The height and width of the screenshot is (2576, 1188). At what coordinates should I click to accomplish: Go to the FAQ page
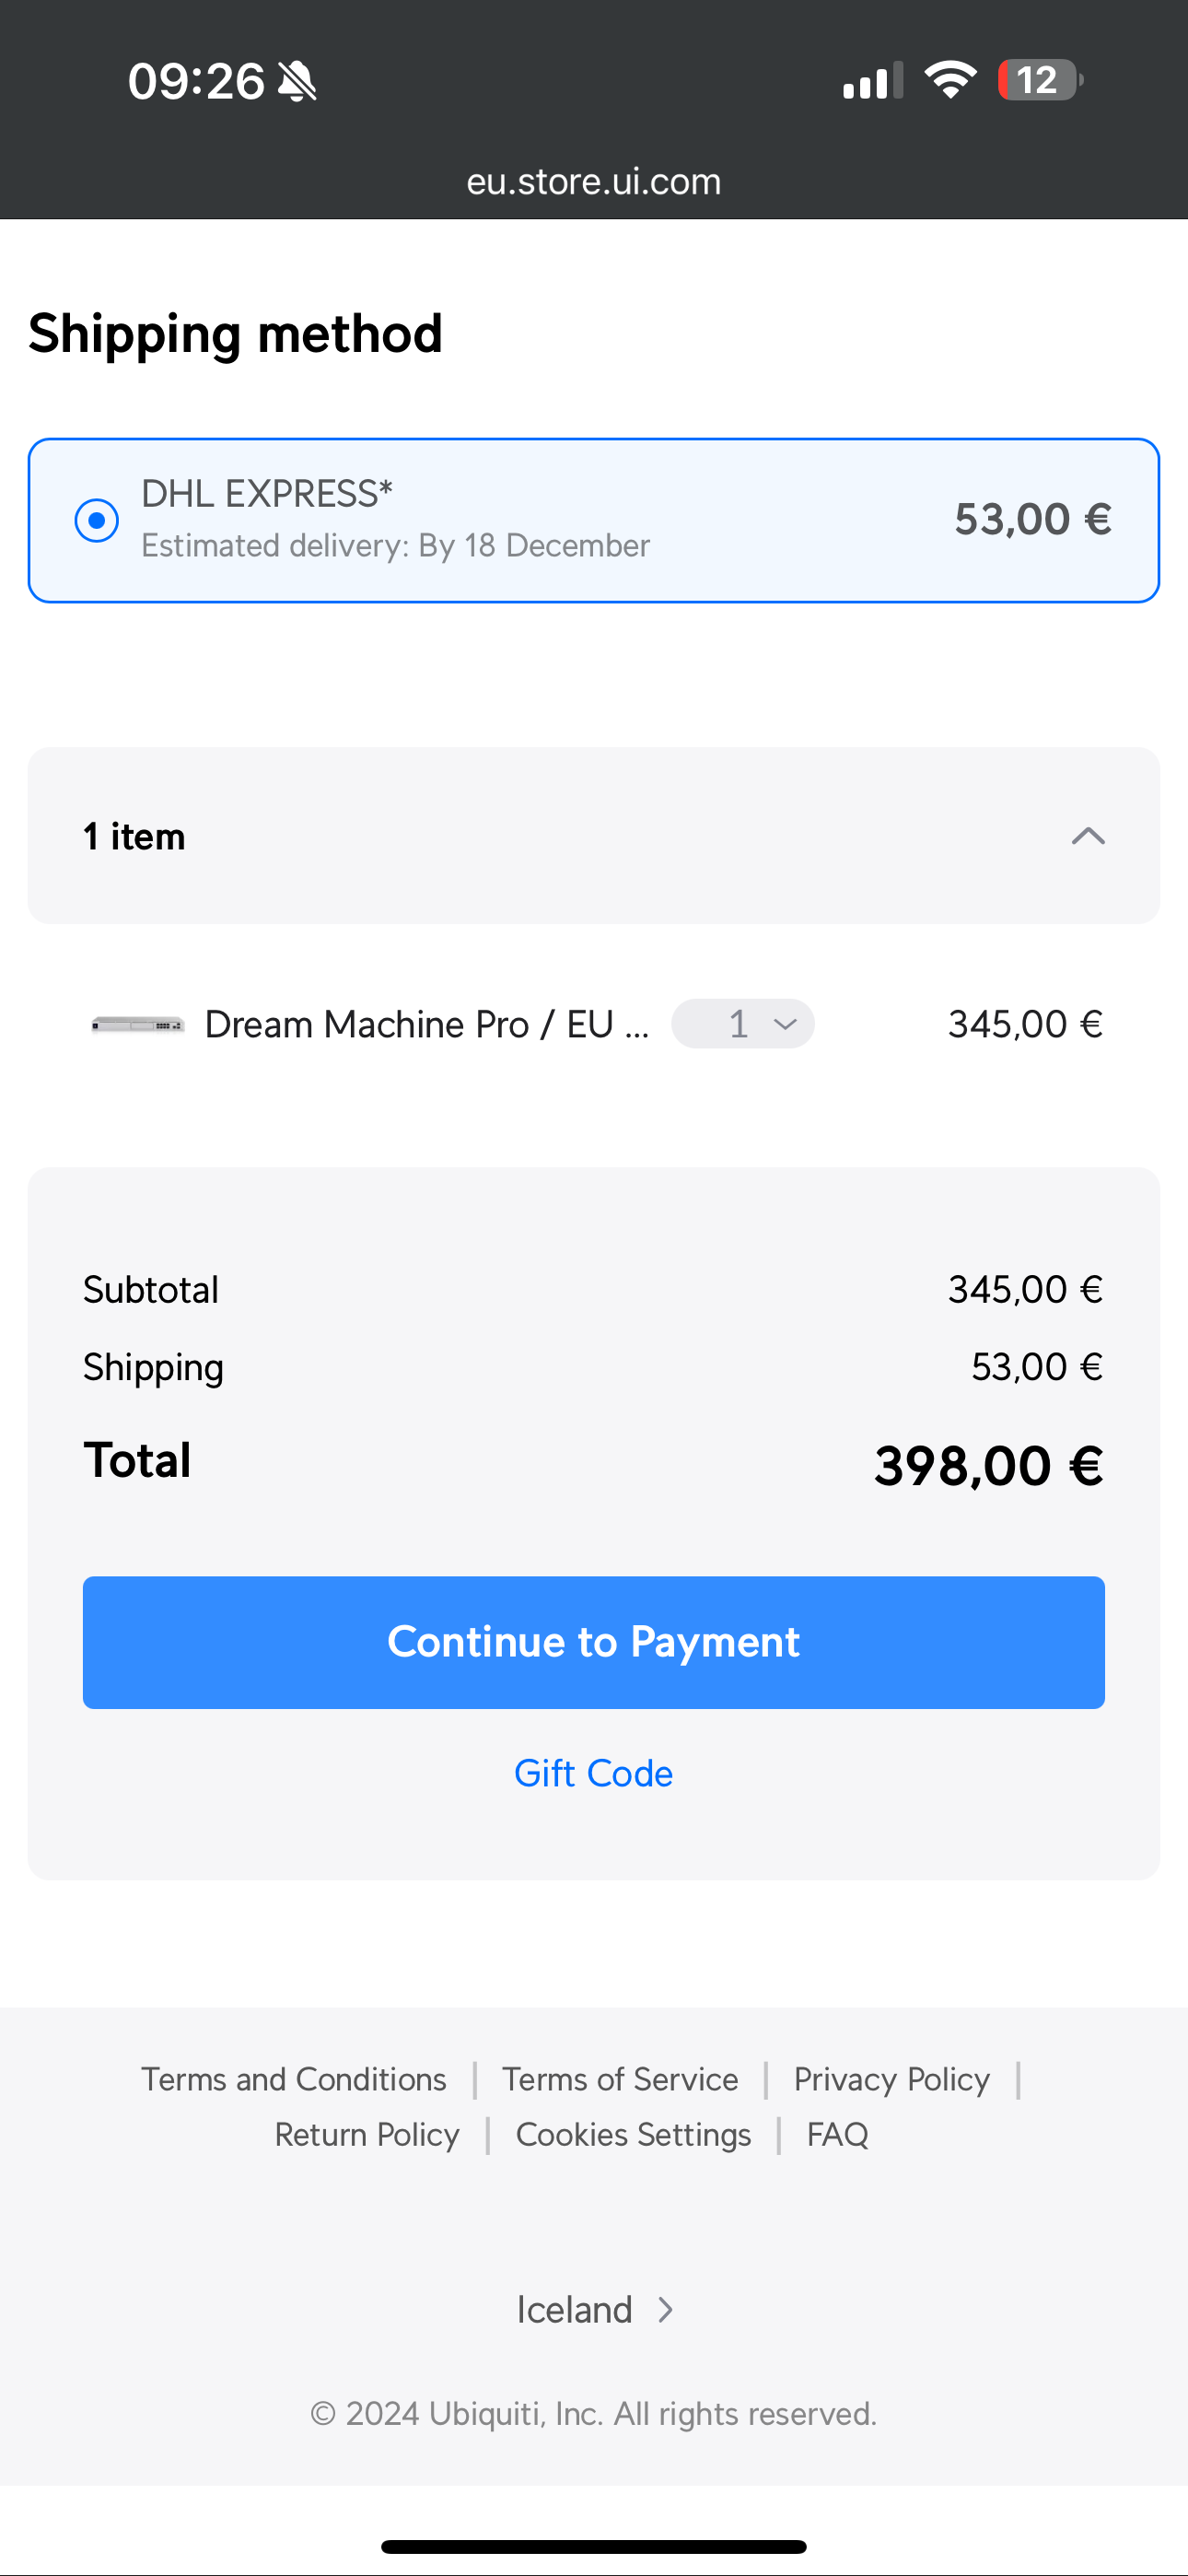pos(837,2134)
